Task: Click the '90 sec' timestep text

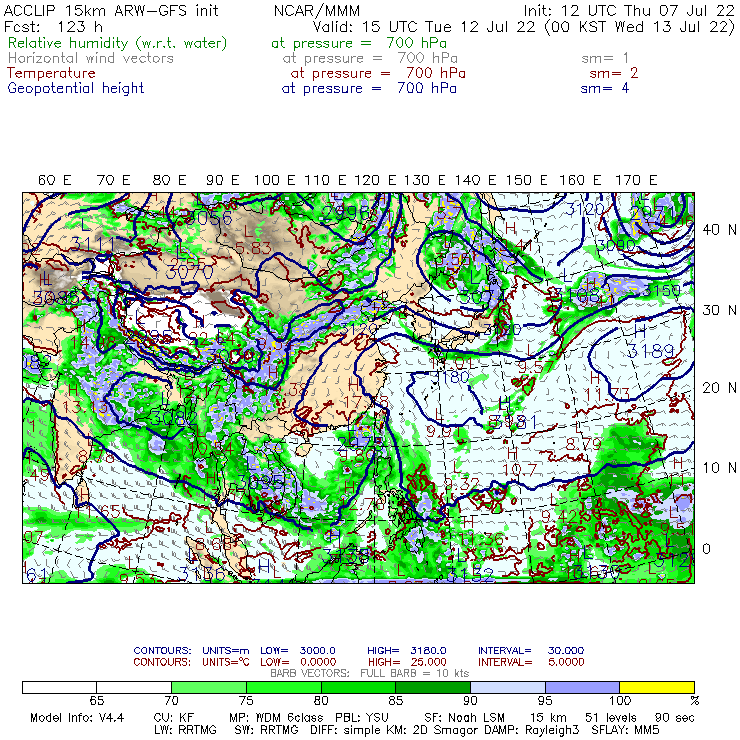Action: [x=674, y=718]
